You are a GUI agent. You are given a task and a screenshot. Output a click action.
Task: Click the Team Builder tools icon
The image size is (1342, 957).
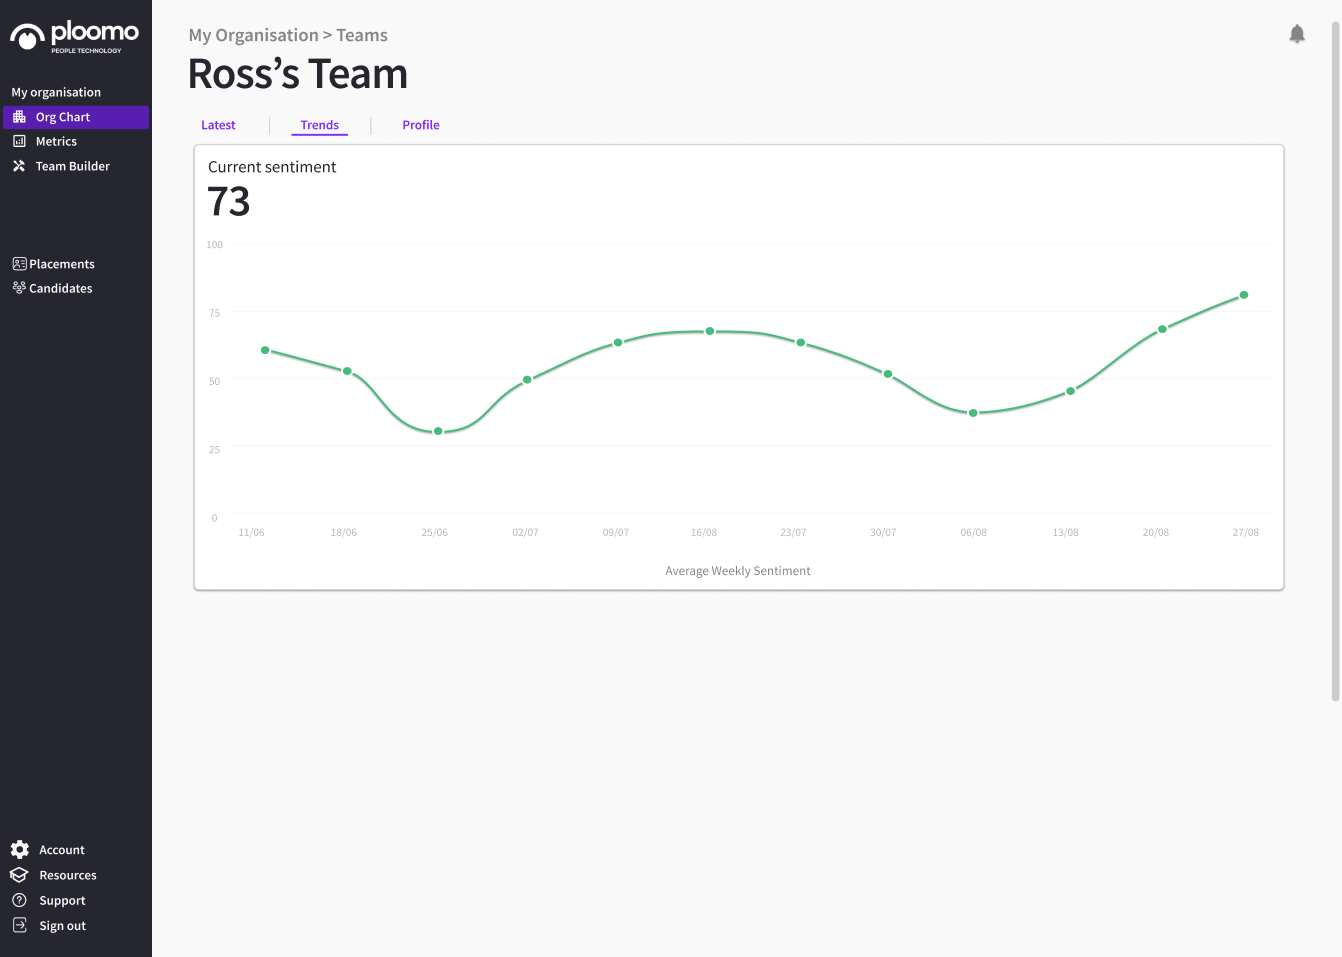[x=19, y=166]
